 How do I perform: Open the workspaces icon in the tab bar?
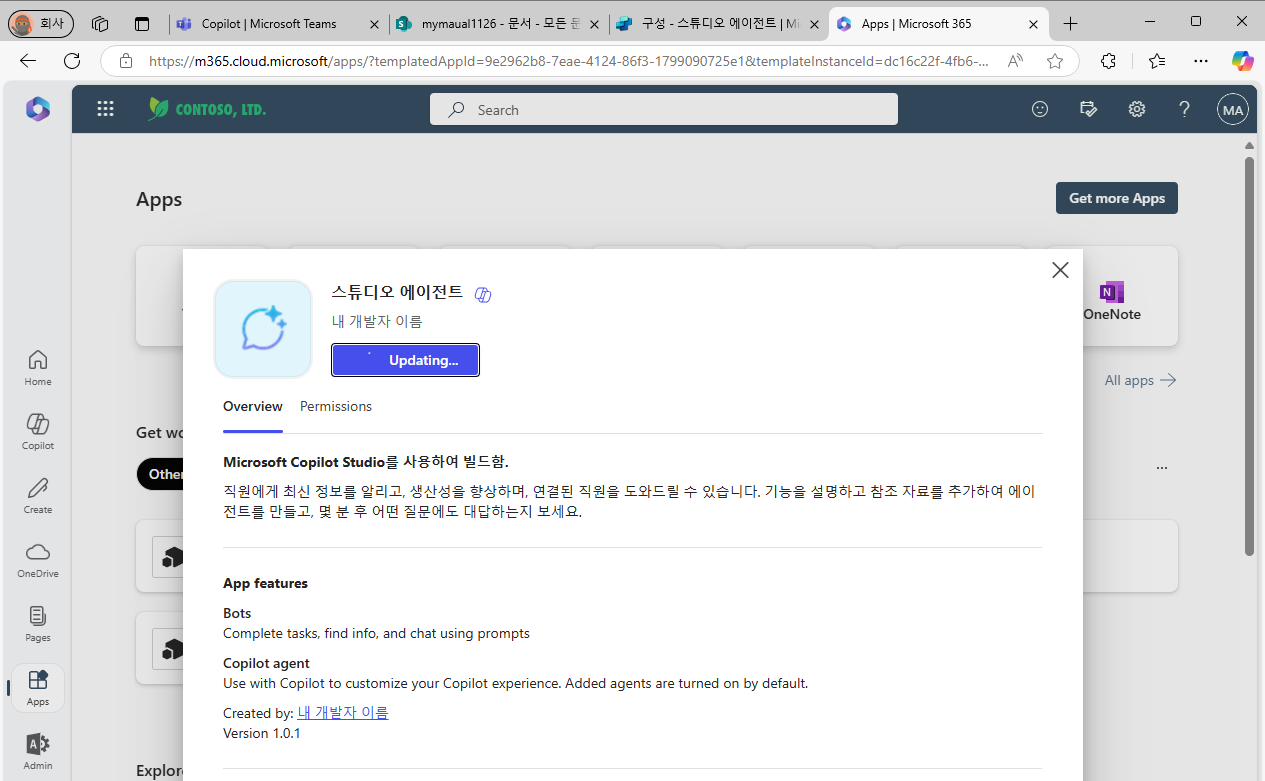pos(99,23)
